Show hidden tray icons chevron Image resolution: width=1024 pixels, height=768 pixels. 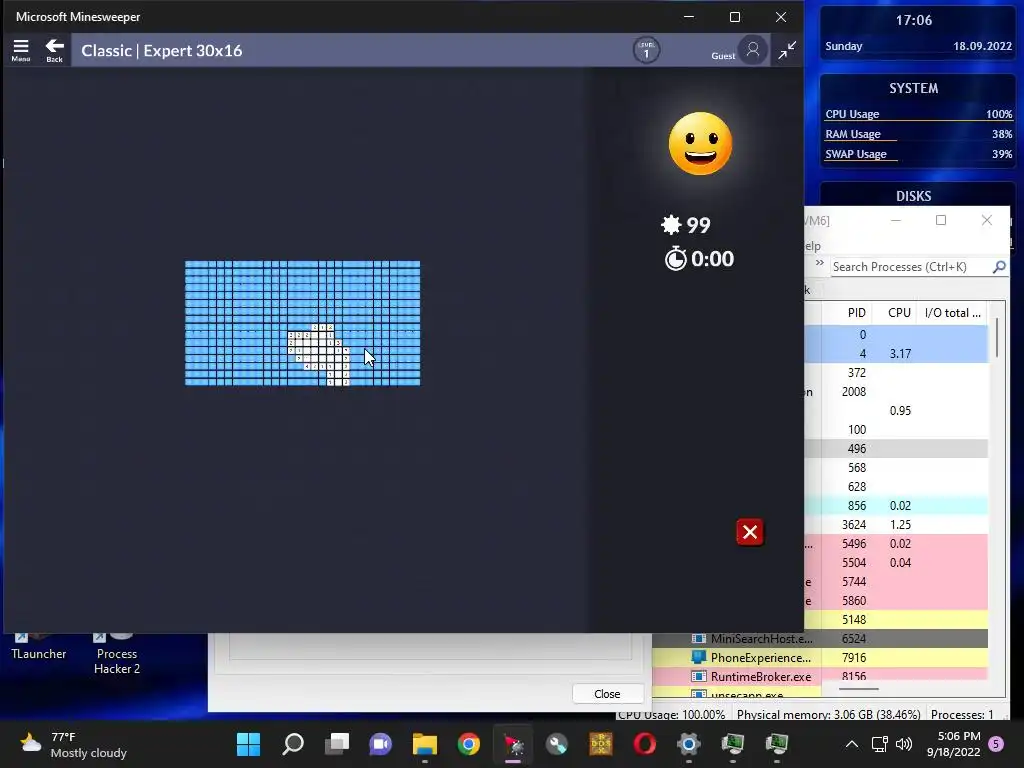852,744
